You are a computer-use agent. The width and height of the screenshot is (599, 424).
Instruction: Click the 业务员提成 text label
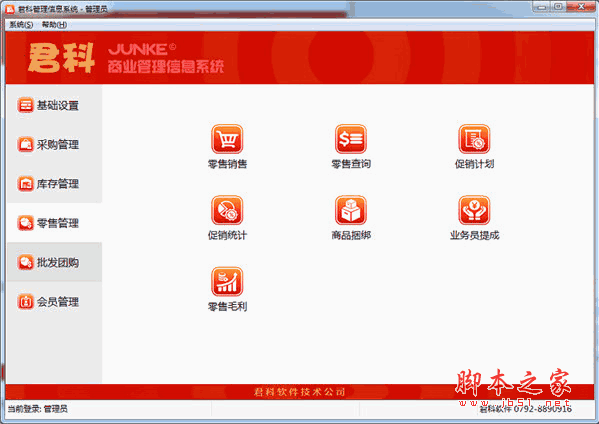[474, 235]
